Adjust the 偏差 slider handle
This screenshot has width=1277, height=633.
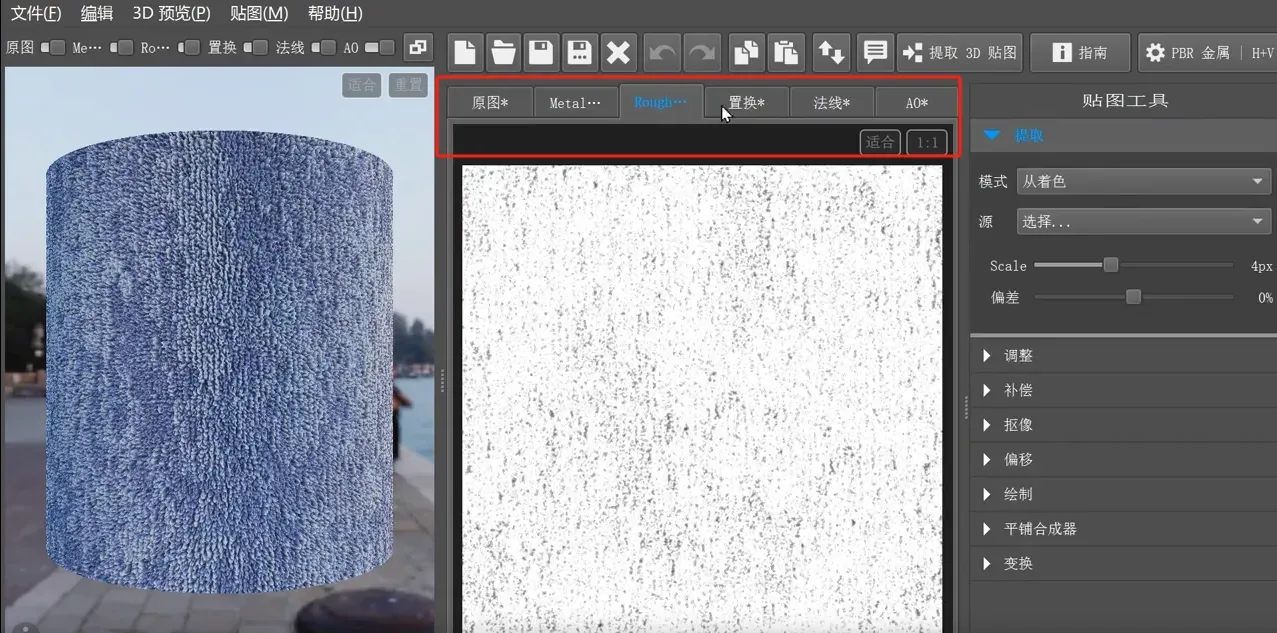click(1133, 297)
